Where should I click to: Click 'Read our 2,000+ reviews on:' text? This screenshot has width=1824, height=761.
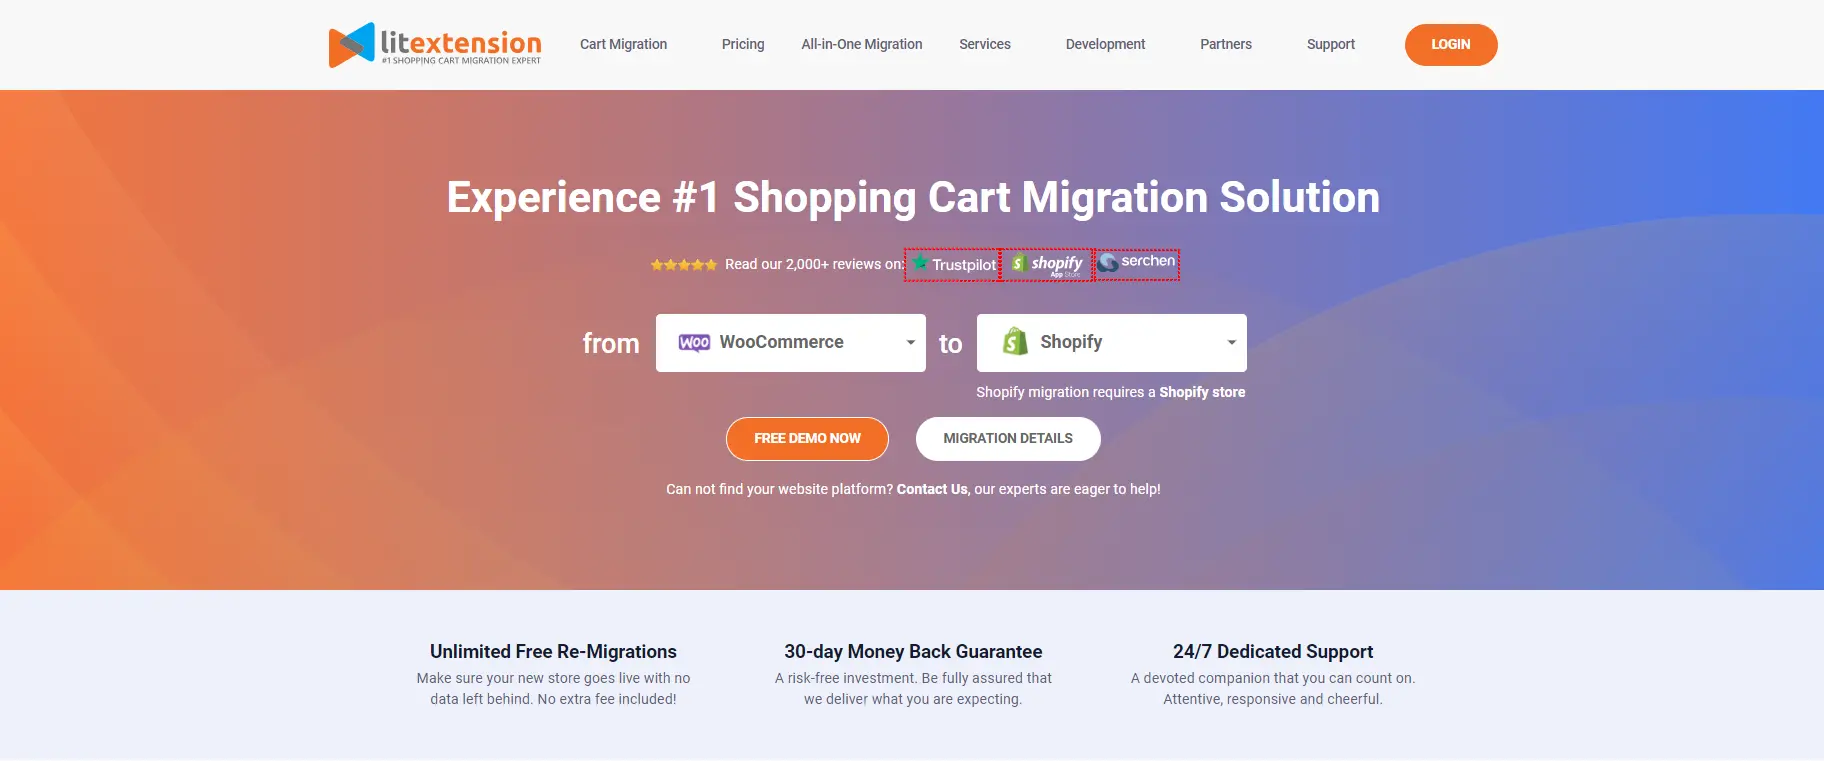(x=813, y=264)
